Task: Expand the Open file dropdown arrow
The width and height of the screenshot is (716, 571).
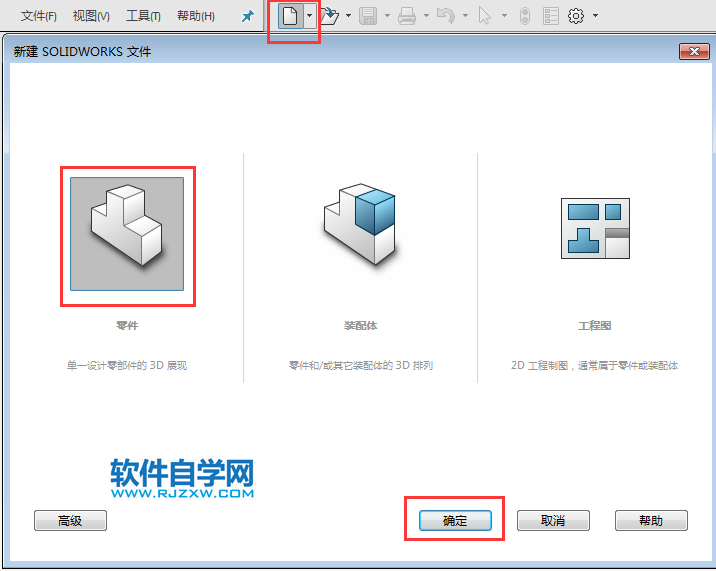Action: coord(348,16)
